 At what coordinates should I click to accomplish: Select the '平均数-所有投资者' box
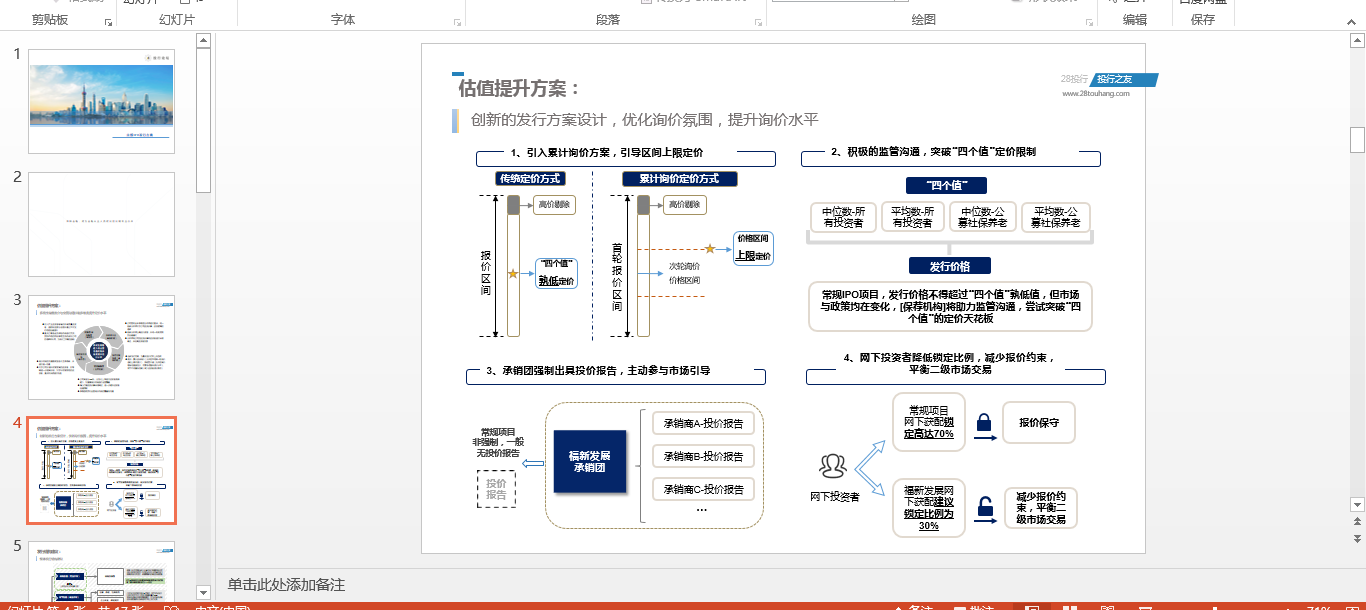tap(912, 217)
